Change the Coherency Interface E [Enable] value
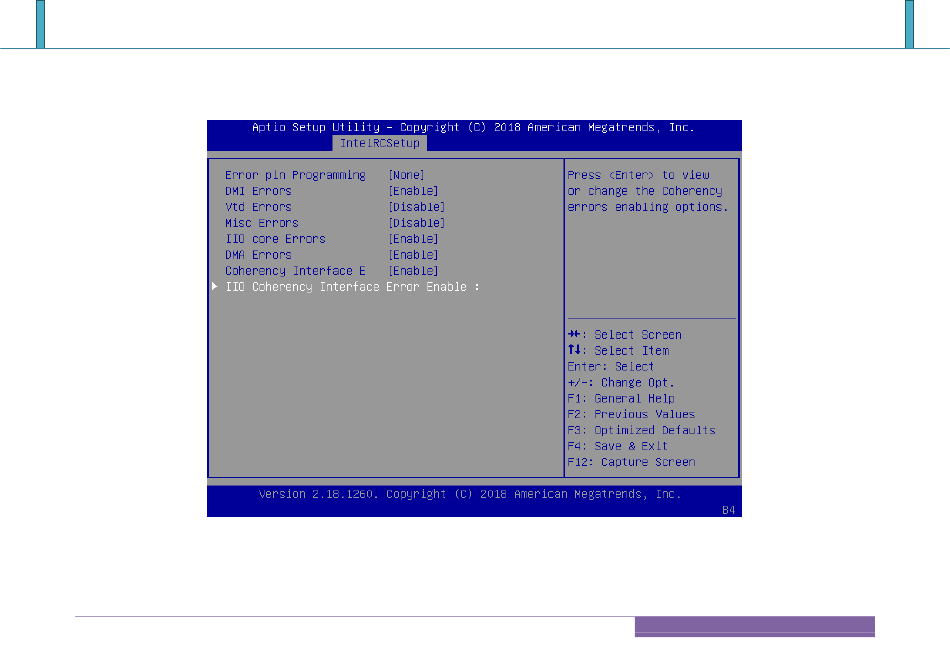The width and height of the screenshot is (950, 672). 413,271
